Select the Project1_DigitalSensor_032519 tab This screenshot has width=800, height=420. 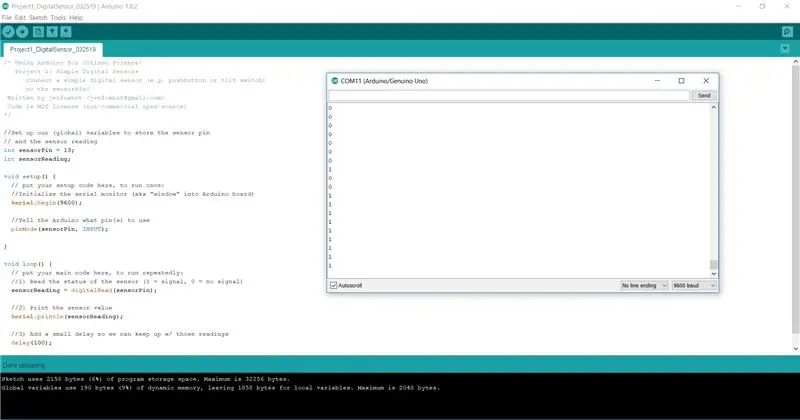[x=53, y=50]
